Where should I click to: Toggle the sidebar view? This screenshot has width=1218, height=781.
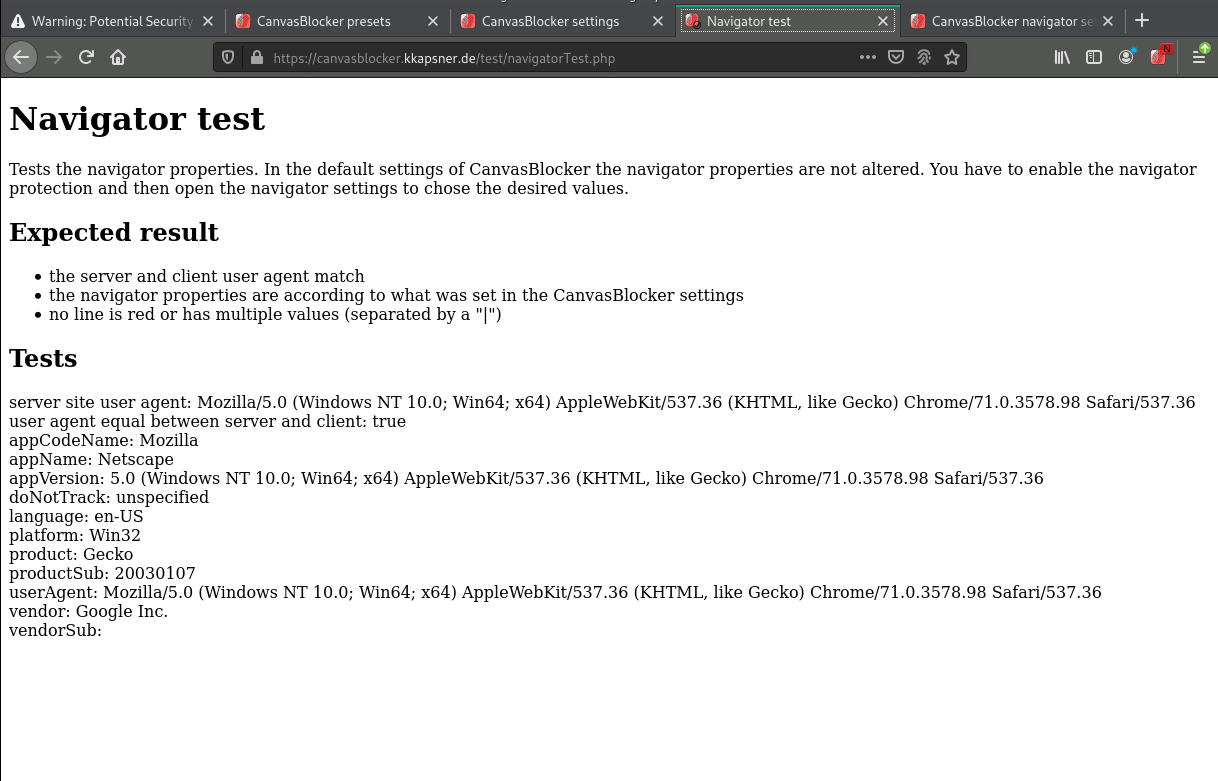pos(1094,57)
